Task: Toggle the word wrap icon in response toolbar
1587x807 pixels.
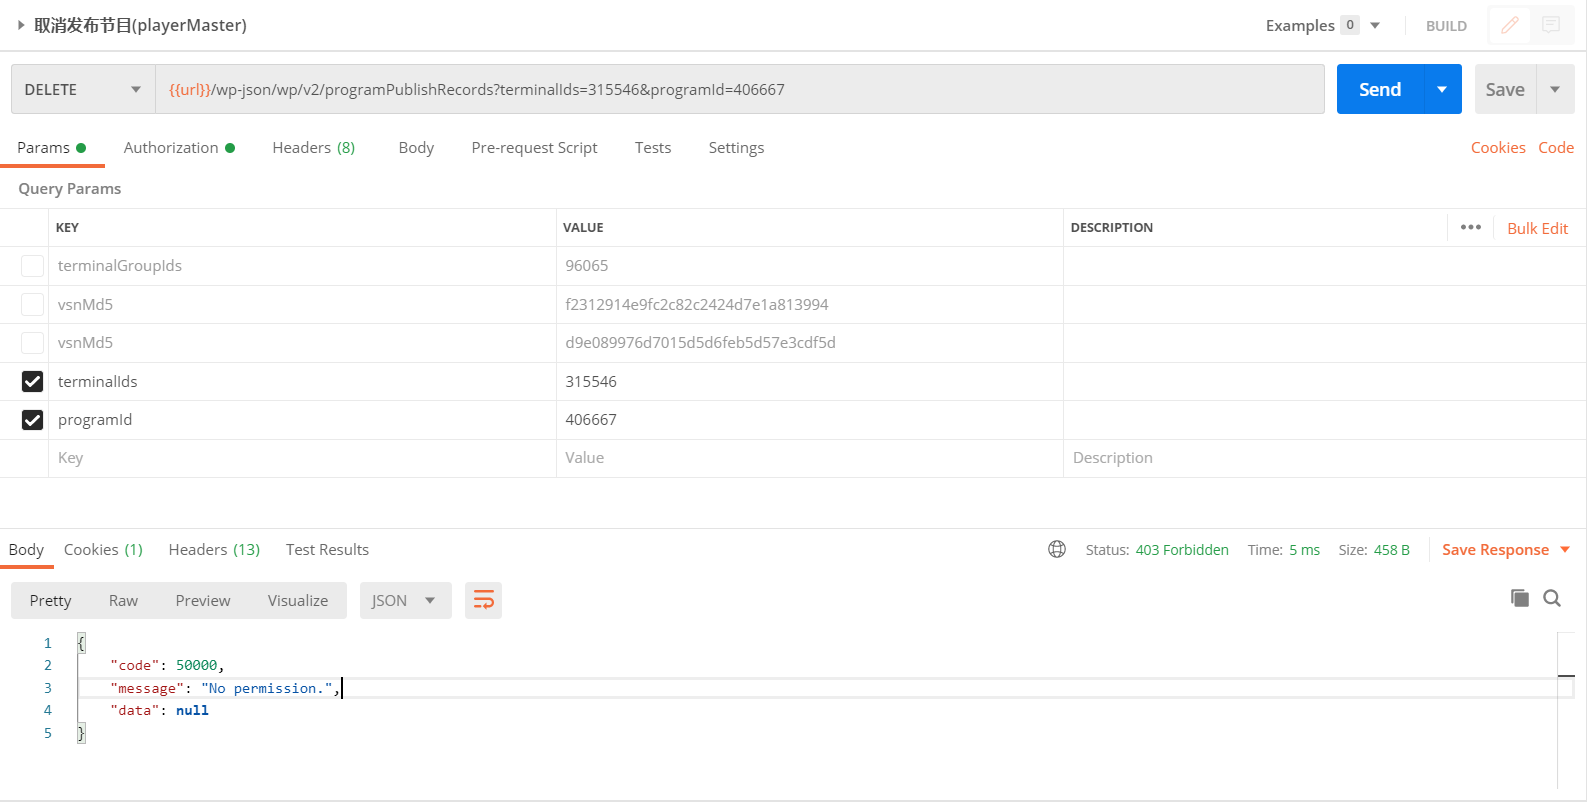Action: pos(483,600)
